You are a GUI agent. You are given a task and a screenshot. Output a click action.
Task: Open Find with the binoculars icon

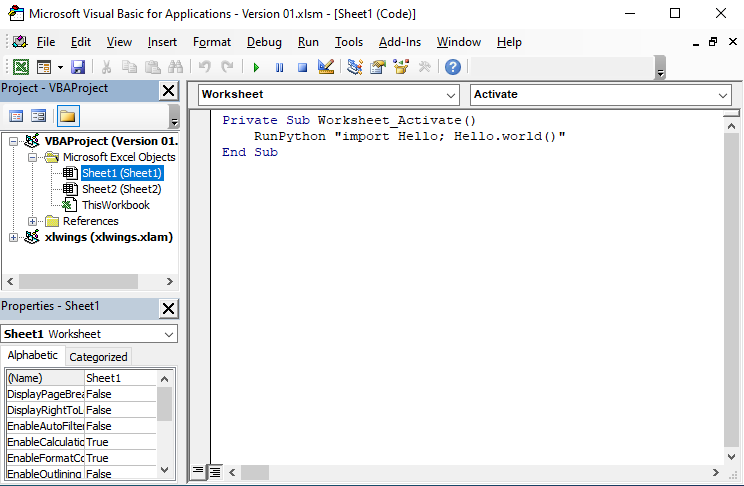(x=176, y=67)
